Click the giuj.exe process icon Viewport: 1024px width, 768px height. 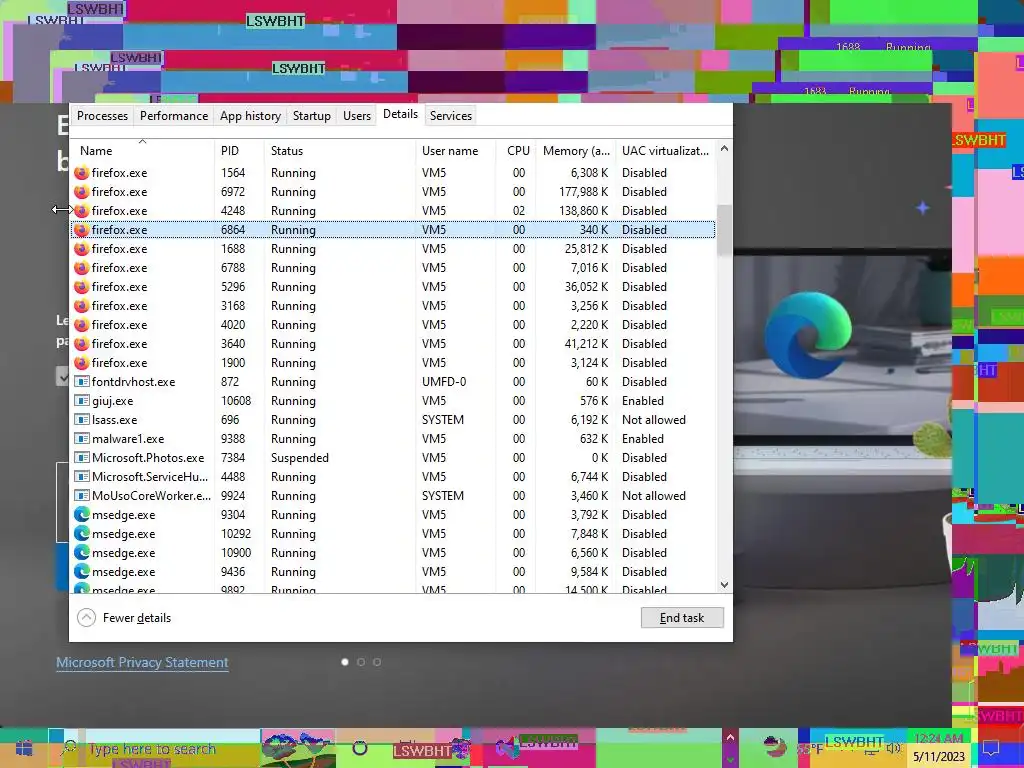tap(82, 400)
